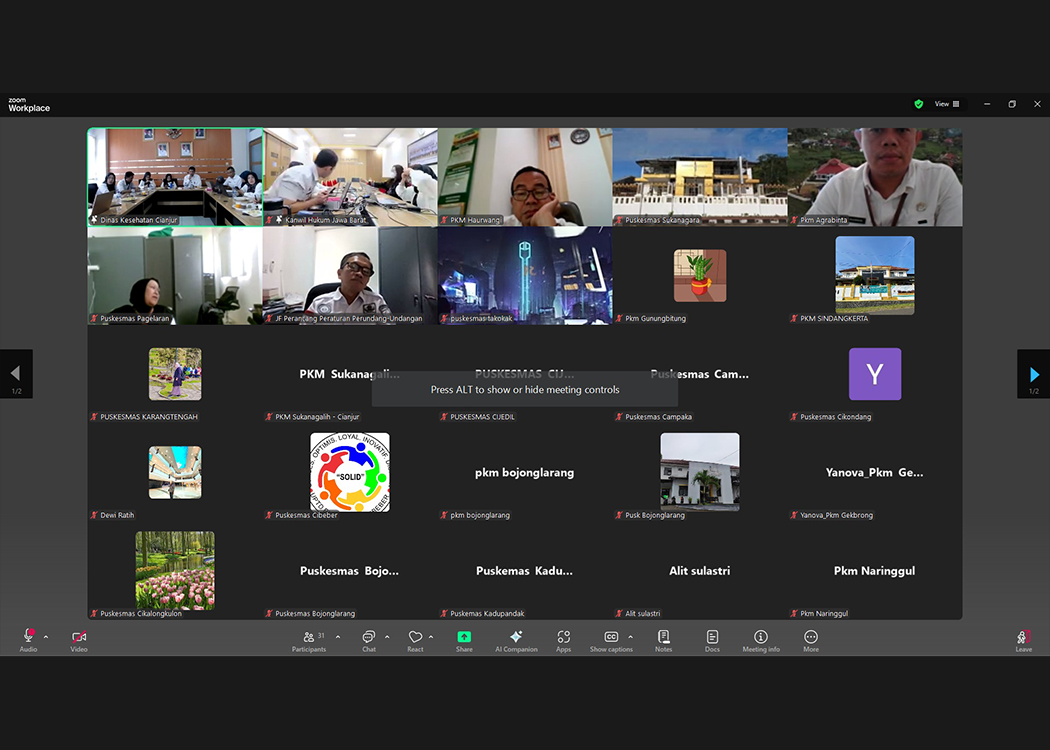This screenshot has height=750, width=1050.
Task: Show Meeting info details
Action: [x=761, y=639]
